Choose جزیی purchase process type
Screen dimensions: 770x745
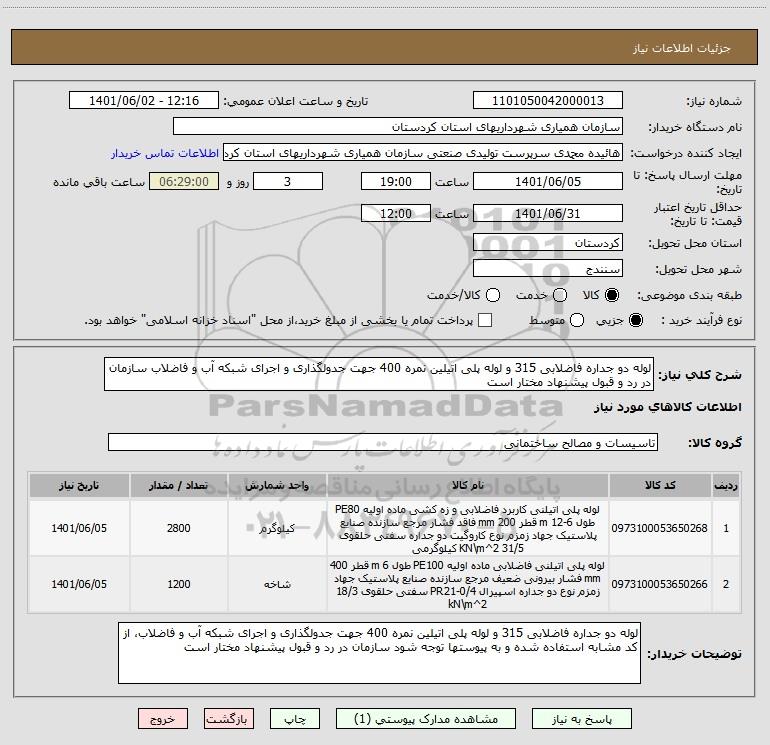[x=635, y=321]
